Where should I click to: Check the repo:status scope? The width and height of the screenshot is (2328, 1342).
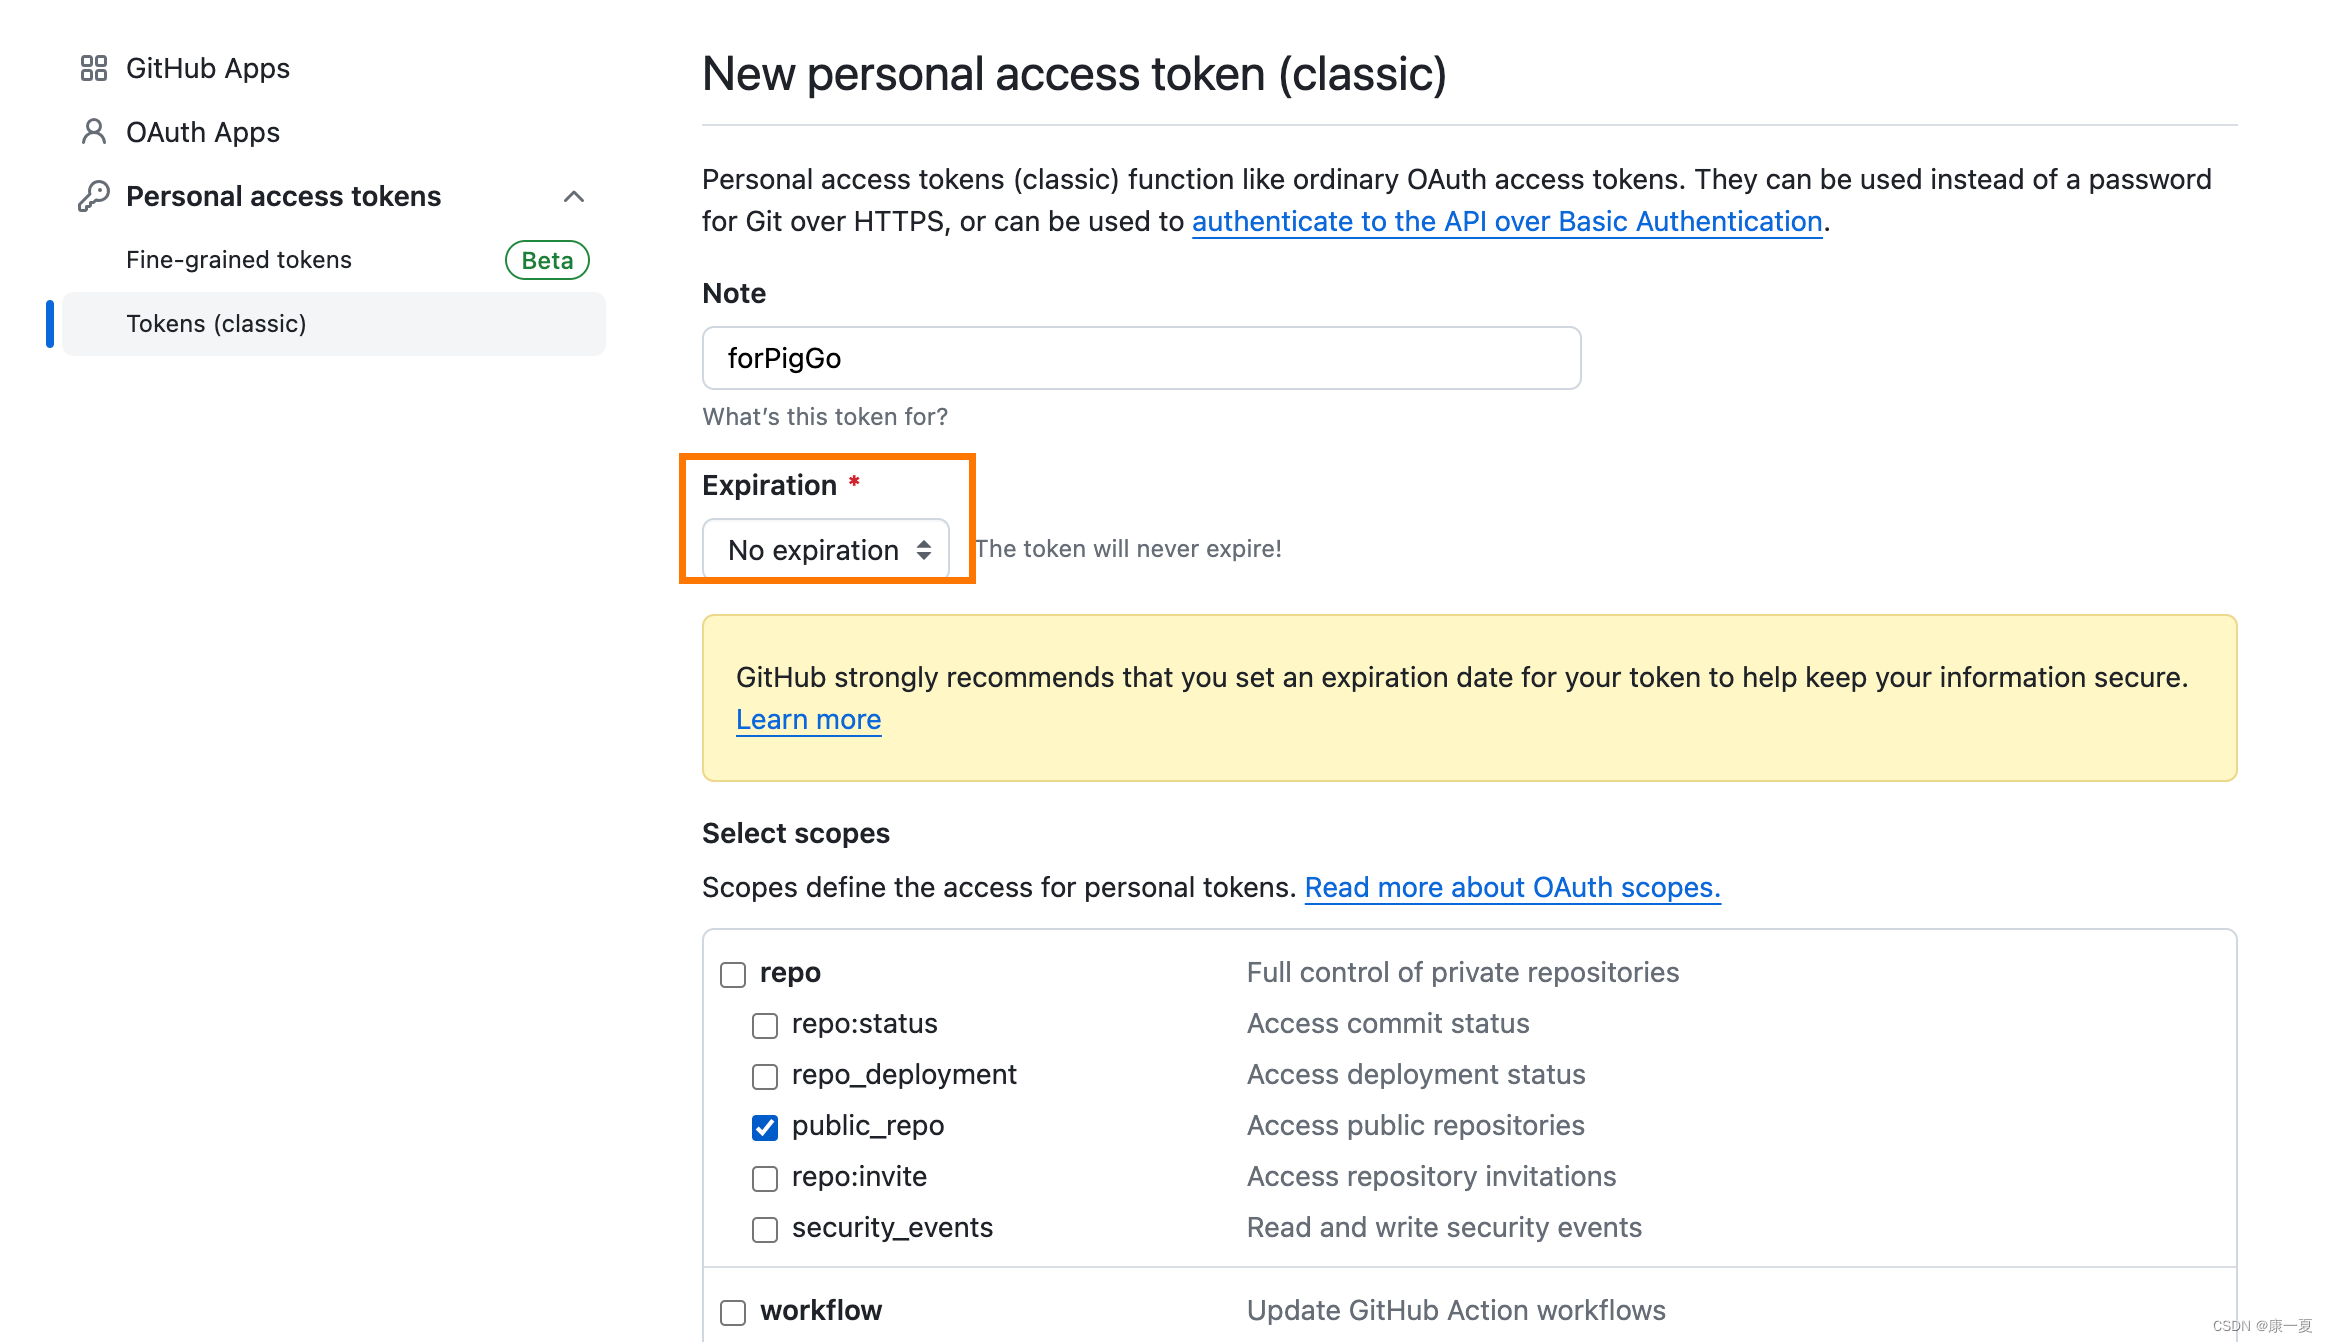(x=765, y=1025)
